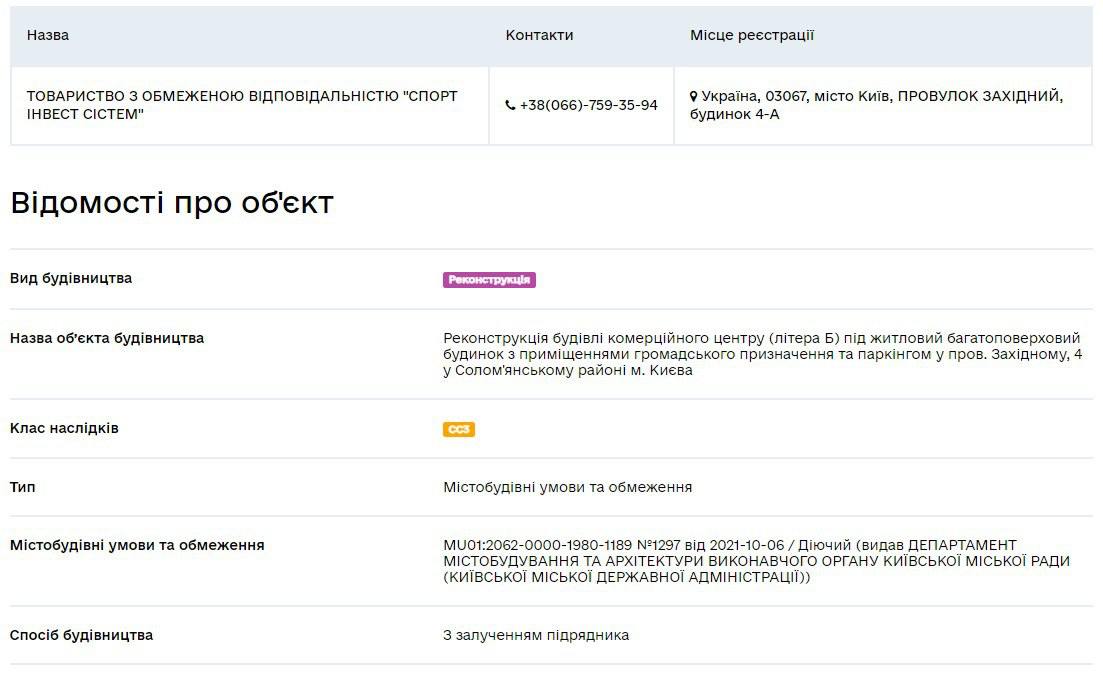Click the purple Реконструкція badge
Viewport: 1103px width, 678px height.
[x=489, y=280]
